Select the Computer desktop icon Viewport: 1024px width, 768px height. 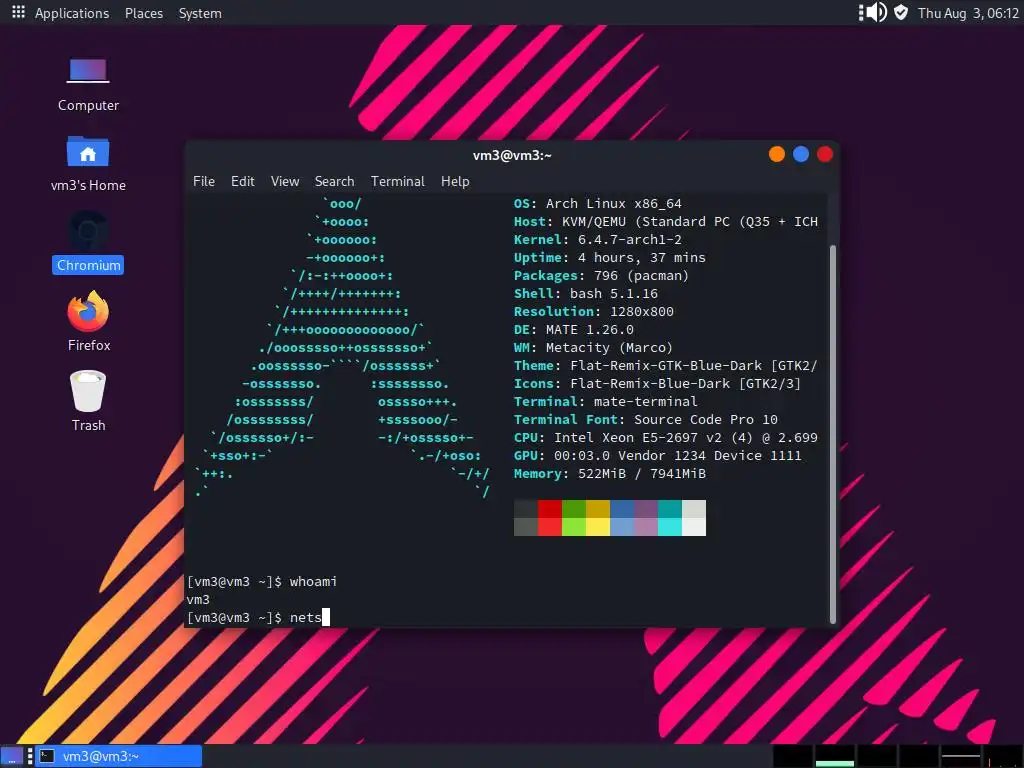[x=88, y=86]
